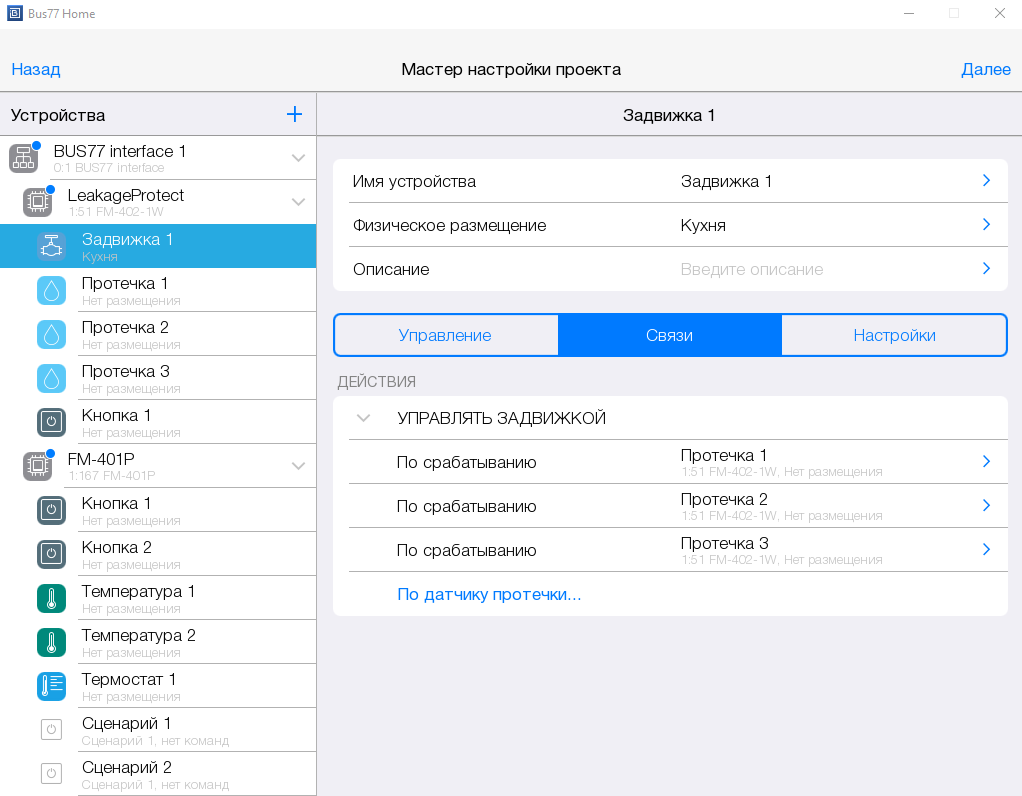Select the BUS77 interface 1 network icon
1022x796 pixels.
[x=23, y=158]
